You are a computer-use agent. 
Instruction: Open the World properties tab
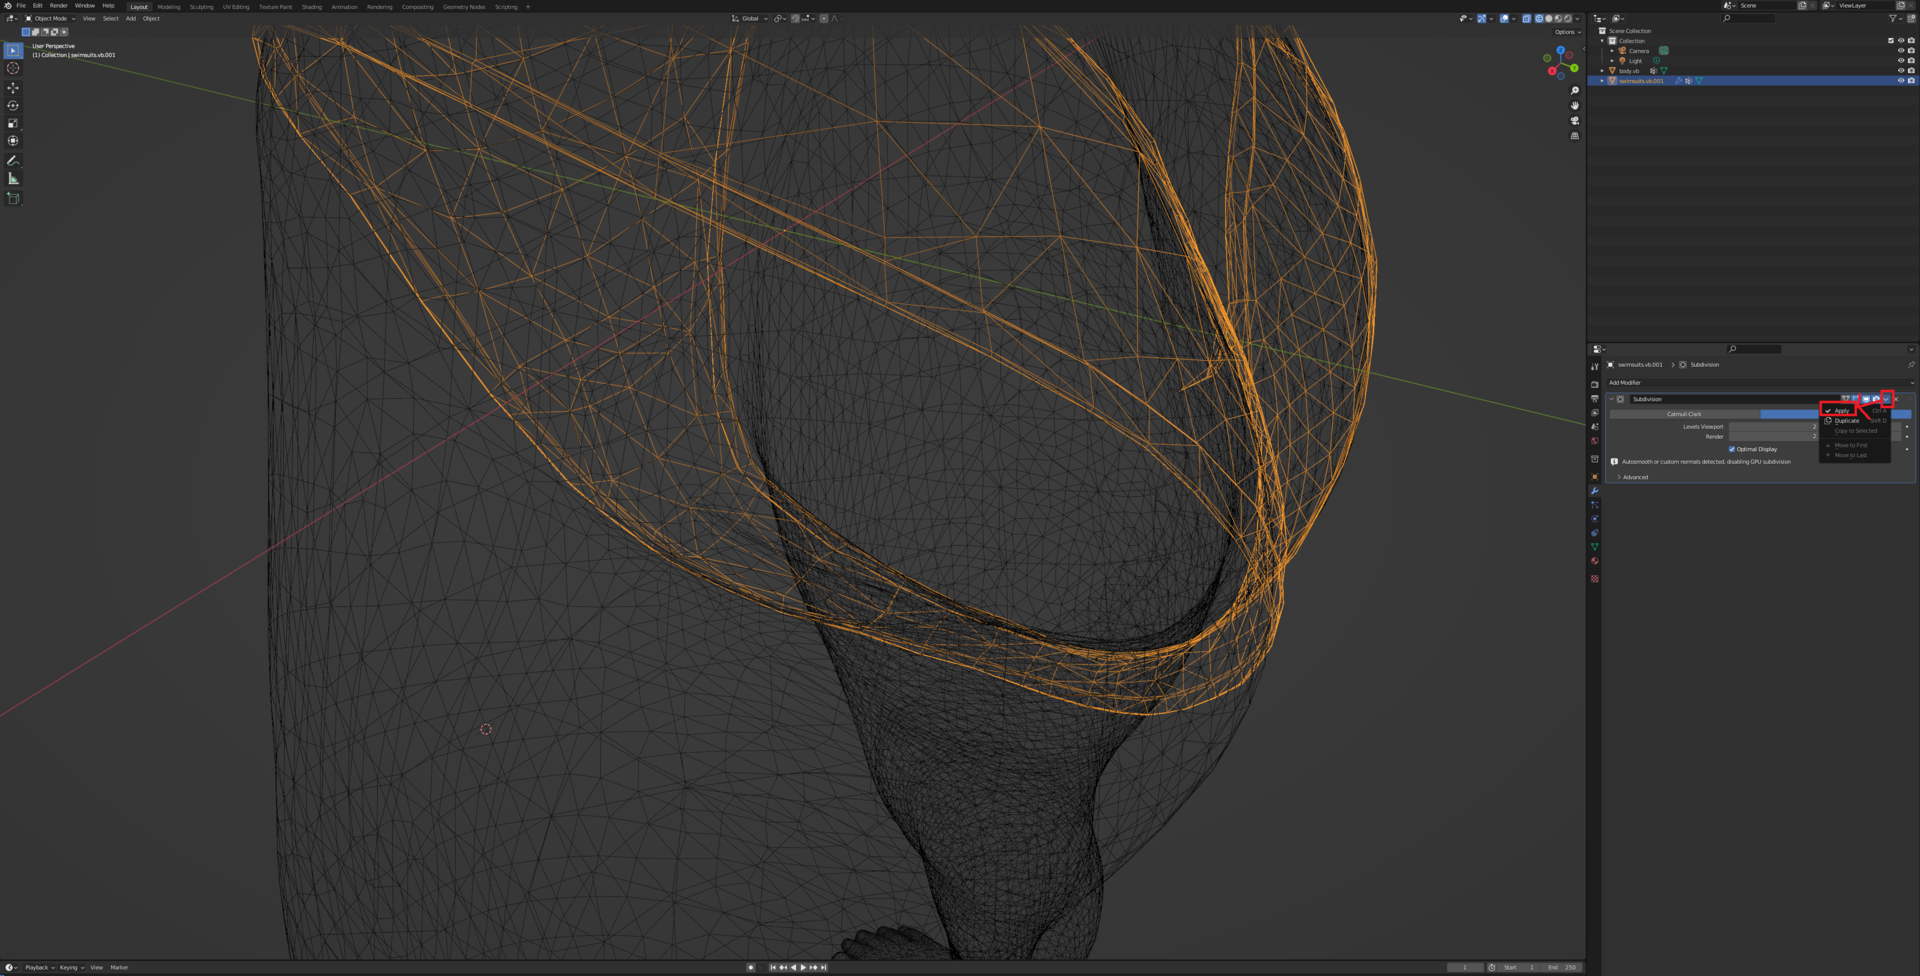[x=1595, y=440]
